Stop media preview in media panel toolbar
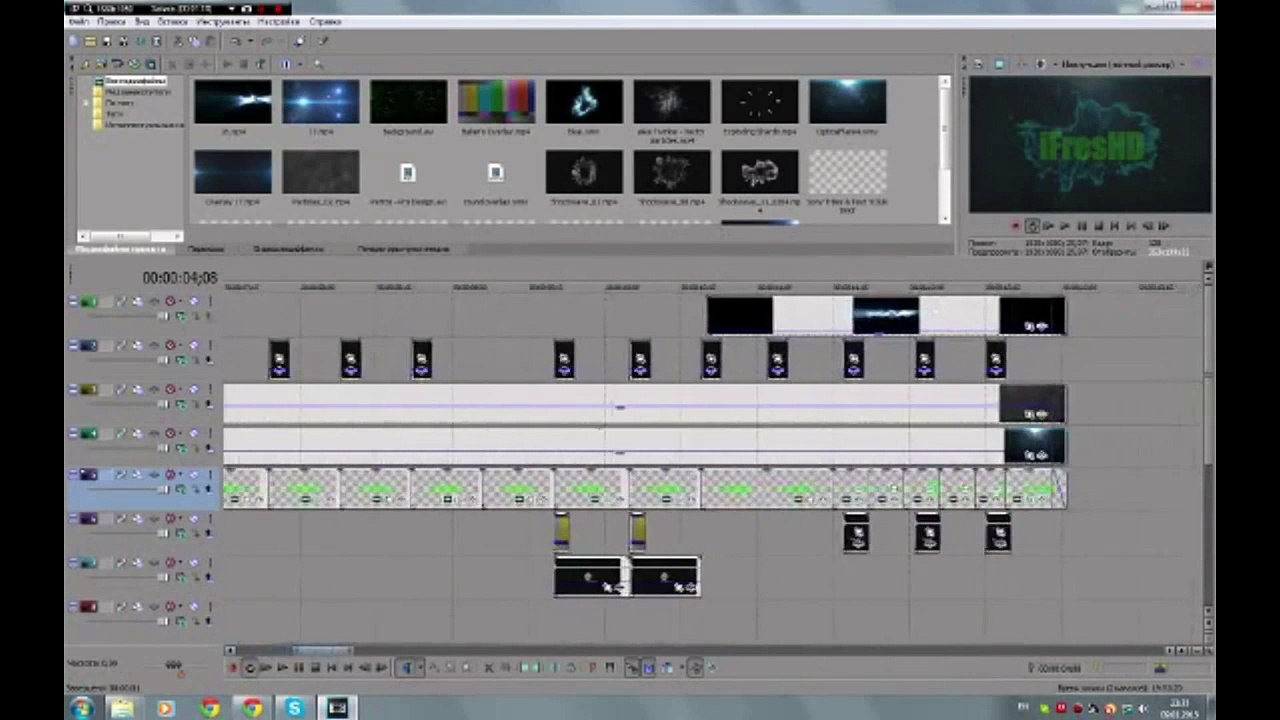1280x720 pixels. point(244,64)
